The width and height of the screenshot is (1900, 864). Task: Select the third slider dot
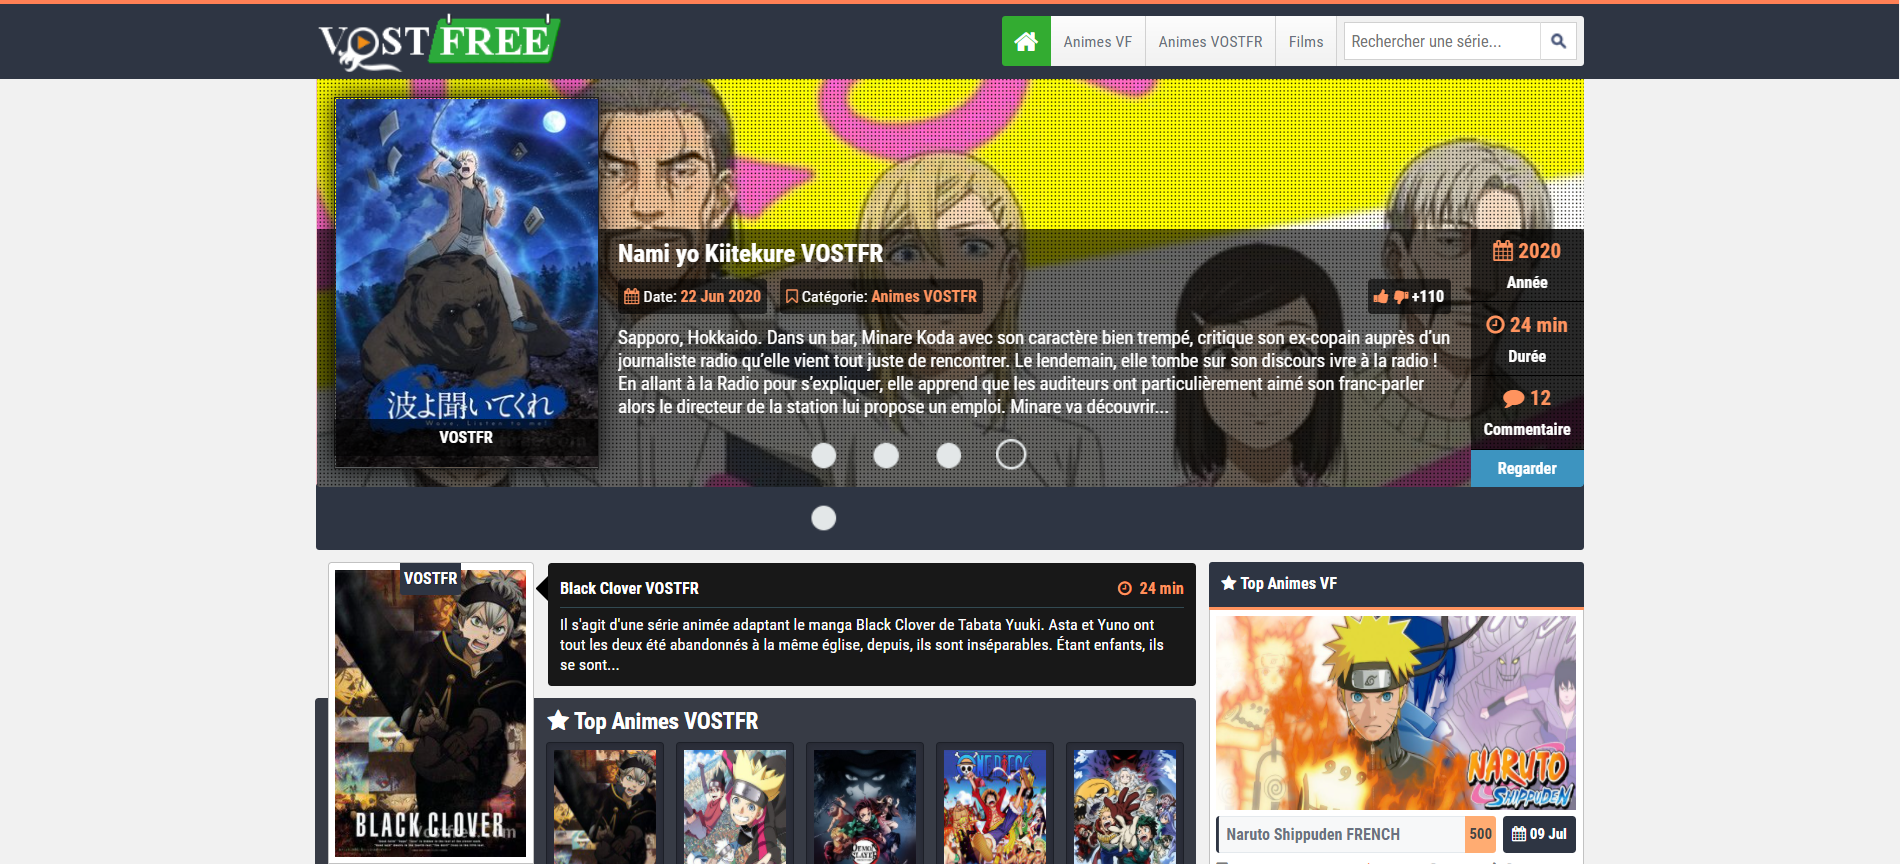click(x=949, y=455)
